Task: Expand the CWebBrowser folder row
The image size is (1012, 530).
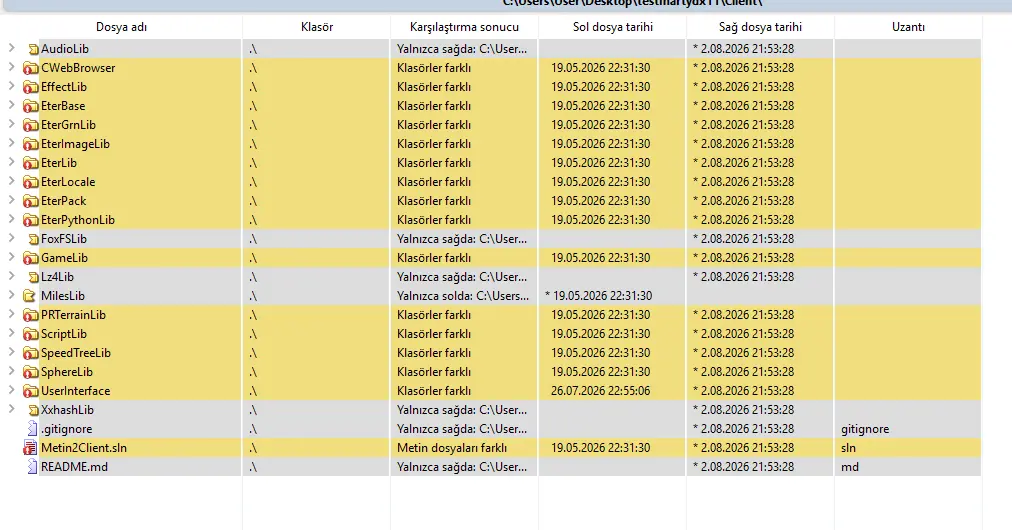Action: 12,66
